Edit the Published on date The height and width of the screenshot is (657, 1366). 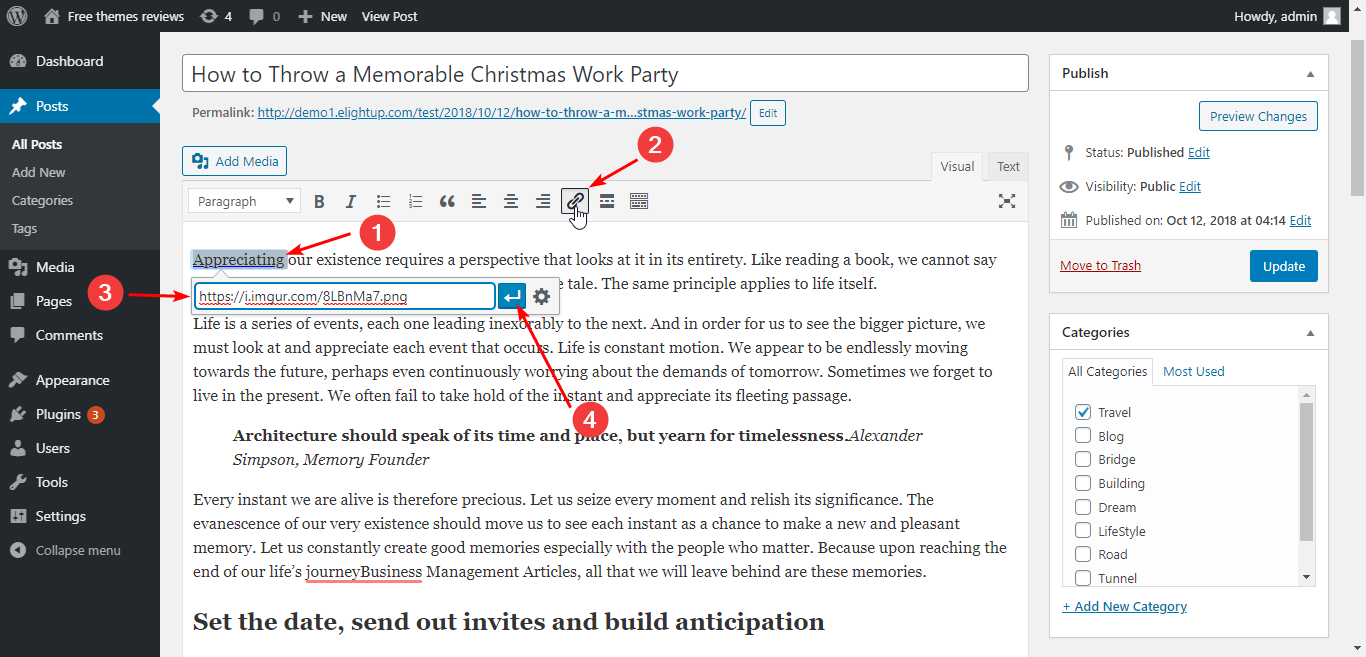pyautogui.click(x=1300, y=221)
